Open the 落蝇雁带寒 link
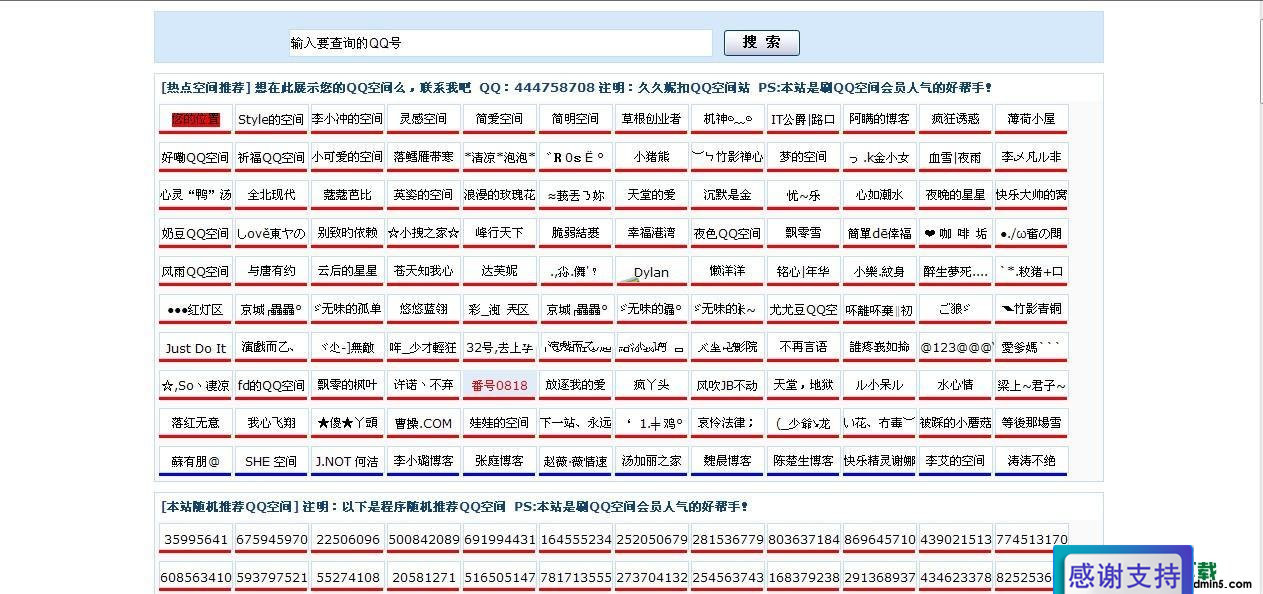Screen dimensions: 1263x594 coord(423,157)
